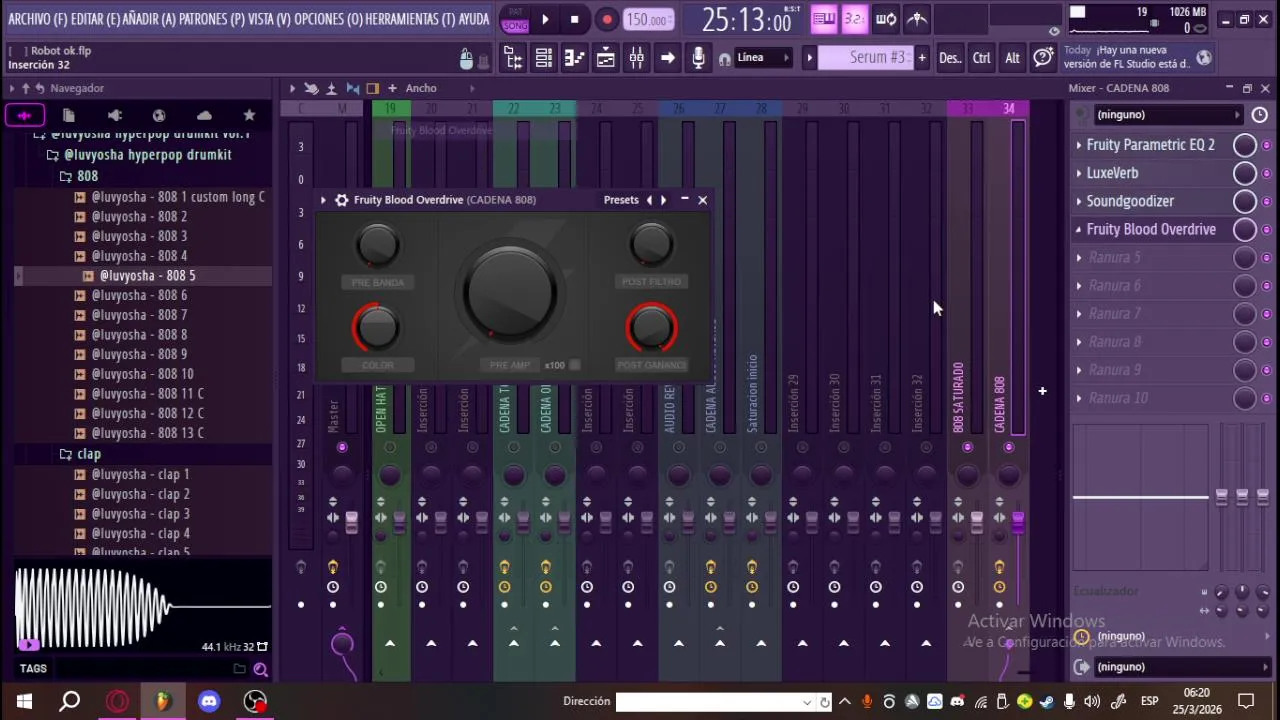This screenshot has height=720, width=1280.
Task: Open the ARCHIVO menu
Action: 38,19
